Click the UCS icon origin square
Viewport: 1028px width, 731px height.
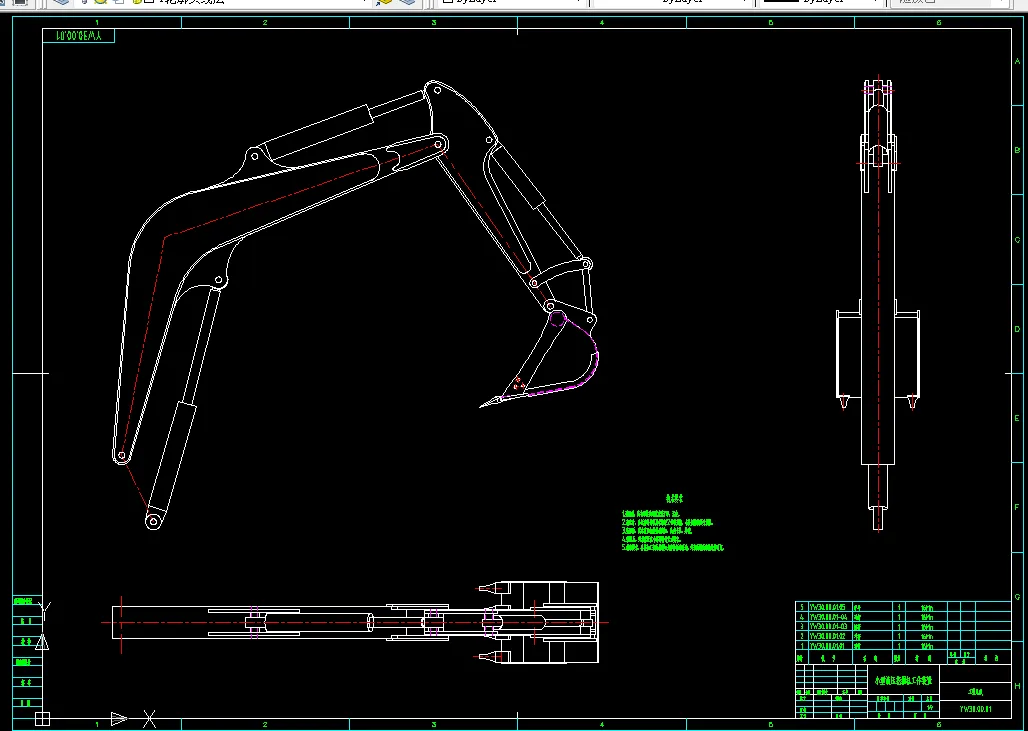pyautogui.click(x=42, y=719)
